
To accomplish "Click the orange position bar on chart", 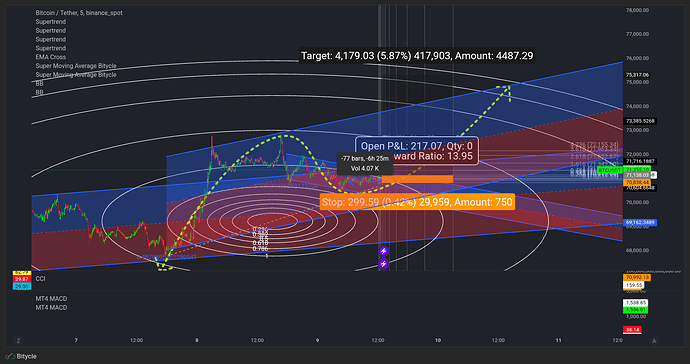I will (x=417, y=179).
